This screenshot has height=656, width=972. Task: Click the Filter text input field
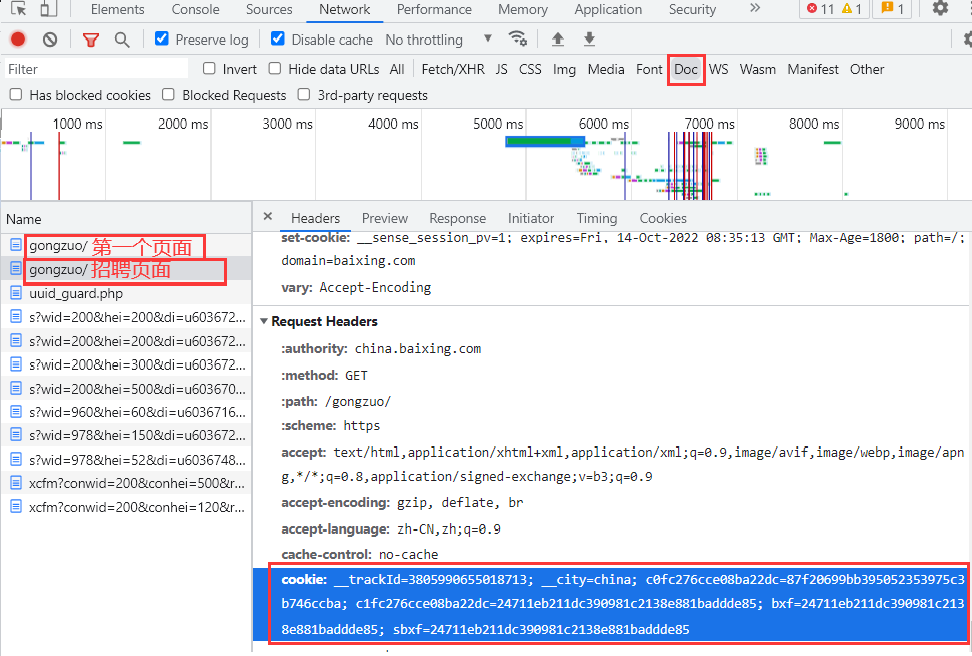pos(96,69)
